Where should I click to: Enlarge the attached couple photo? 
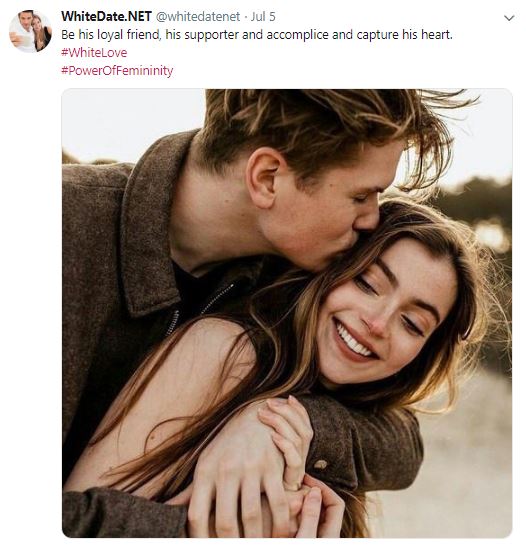(x=287, y=313)
